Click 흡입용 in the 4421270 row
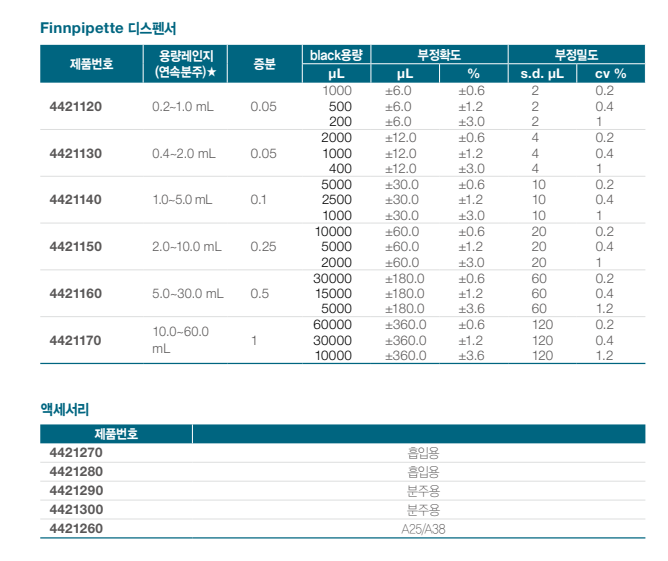 (x=423, y=453)
